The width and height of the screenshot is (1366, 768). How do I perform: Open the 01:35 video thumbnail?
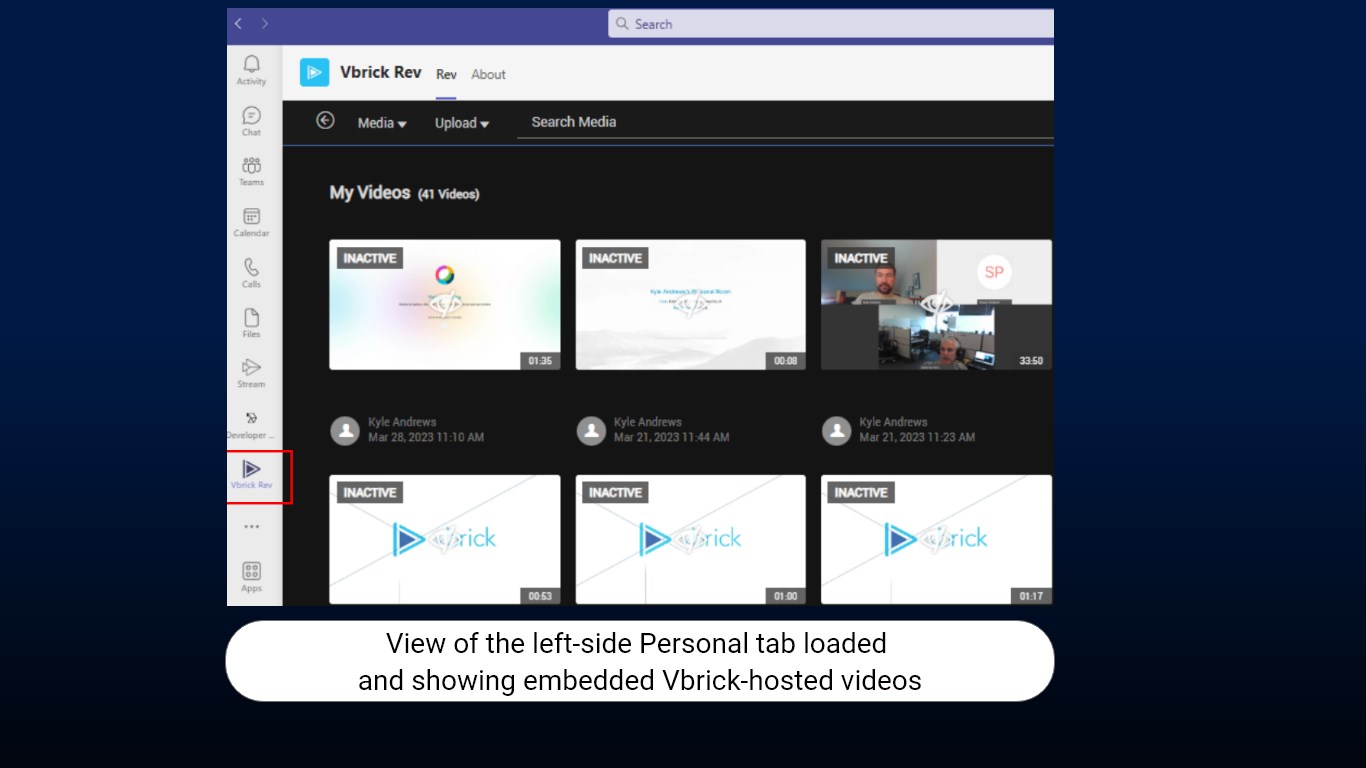445,304
